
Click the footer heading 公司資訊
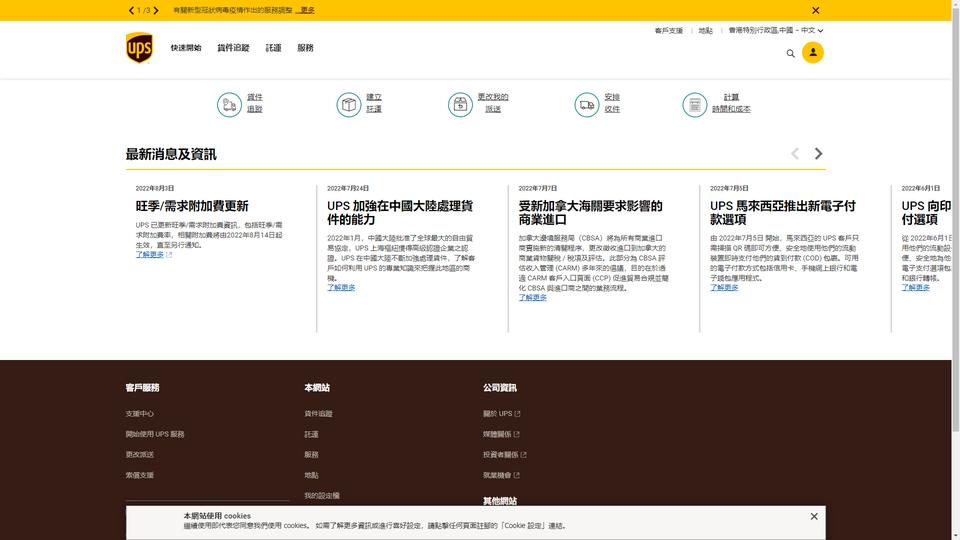(500, 388)
